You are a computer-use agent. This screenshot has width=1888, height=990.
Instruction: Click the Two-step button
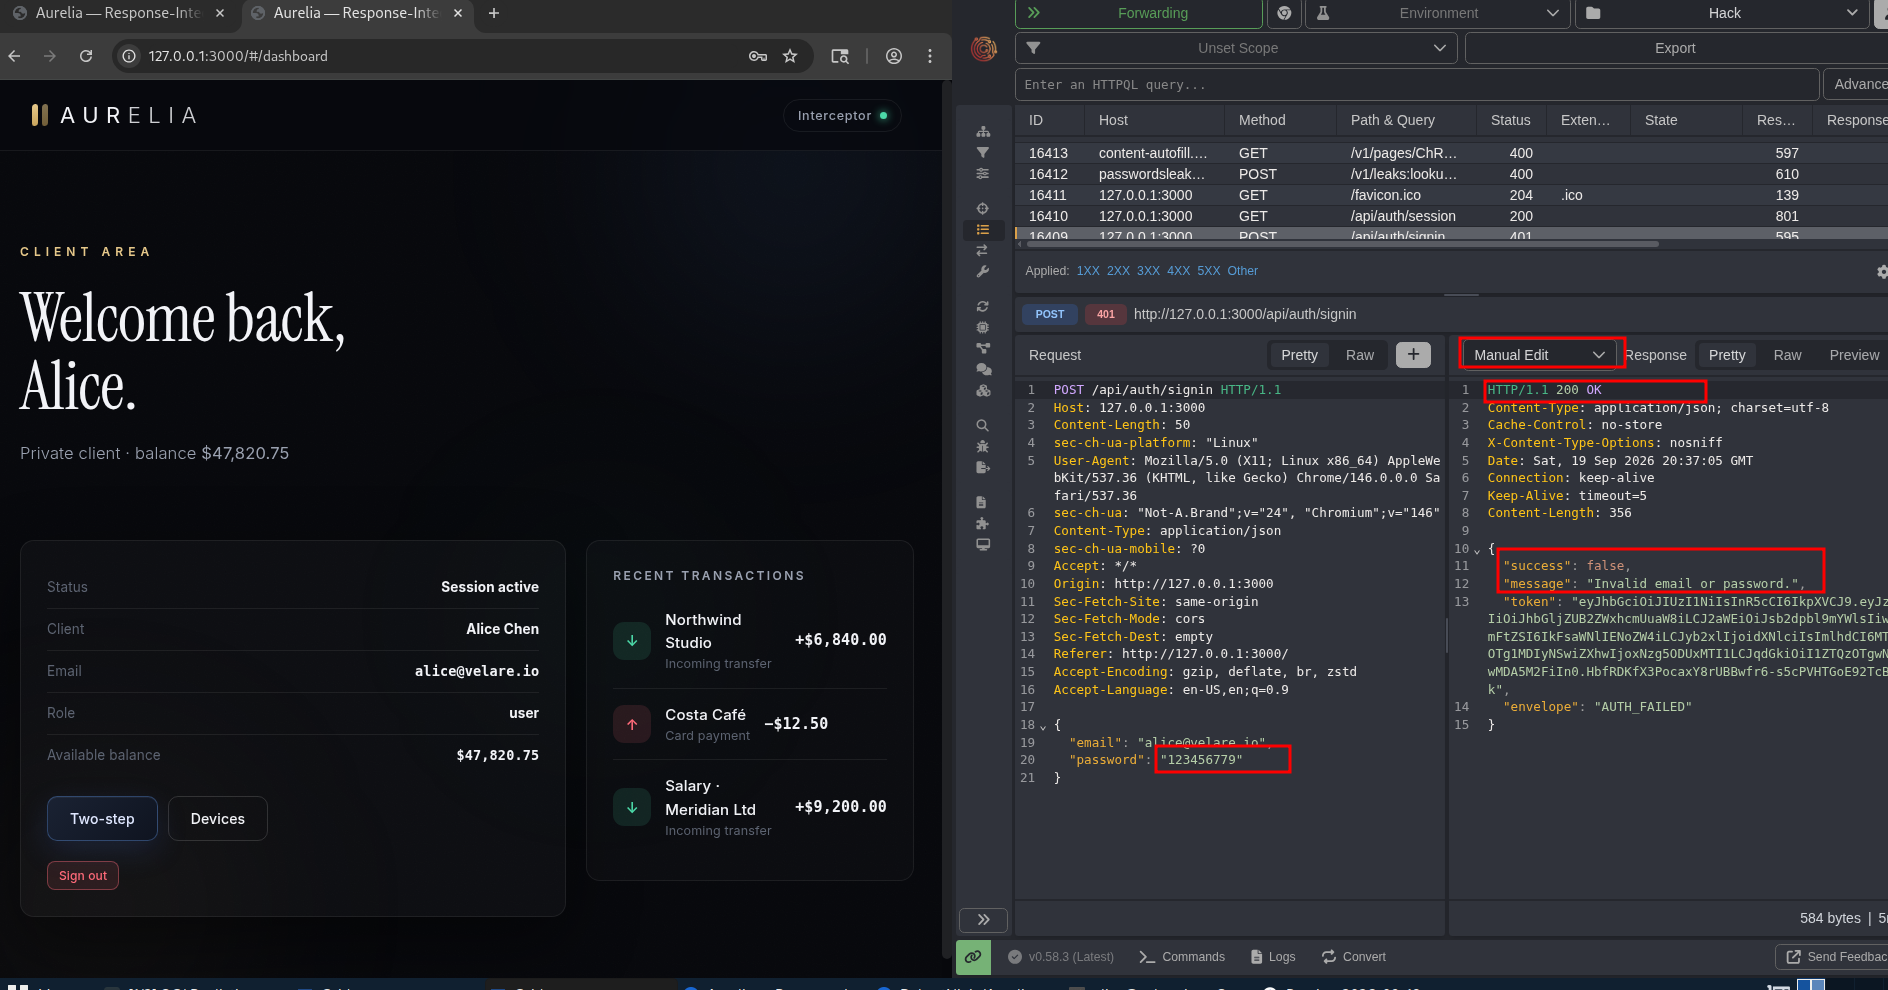point(102,819)
